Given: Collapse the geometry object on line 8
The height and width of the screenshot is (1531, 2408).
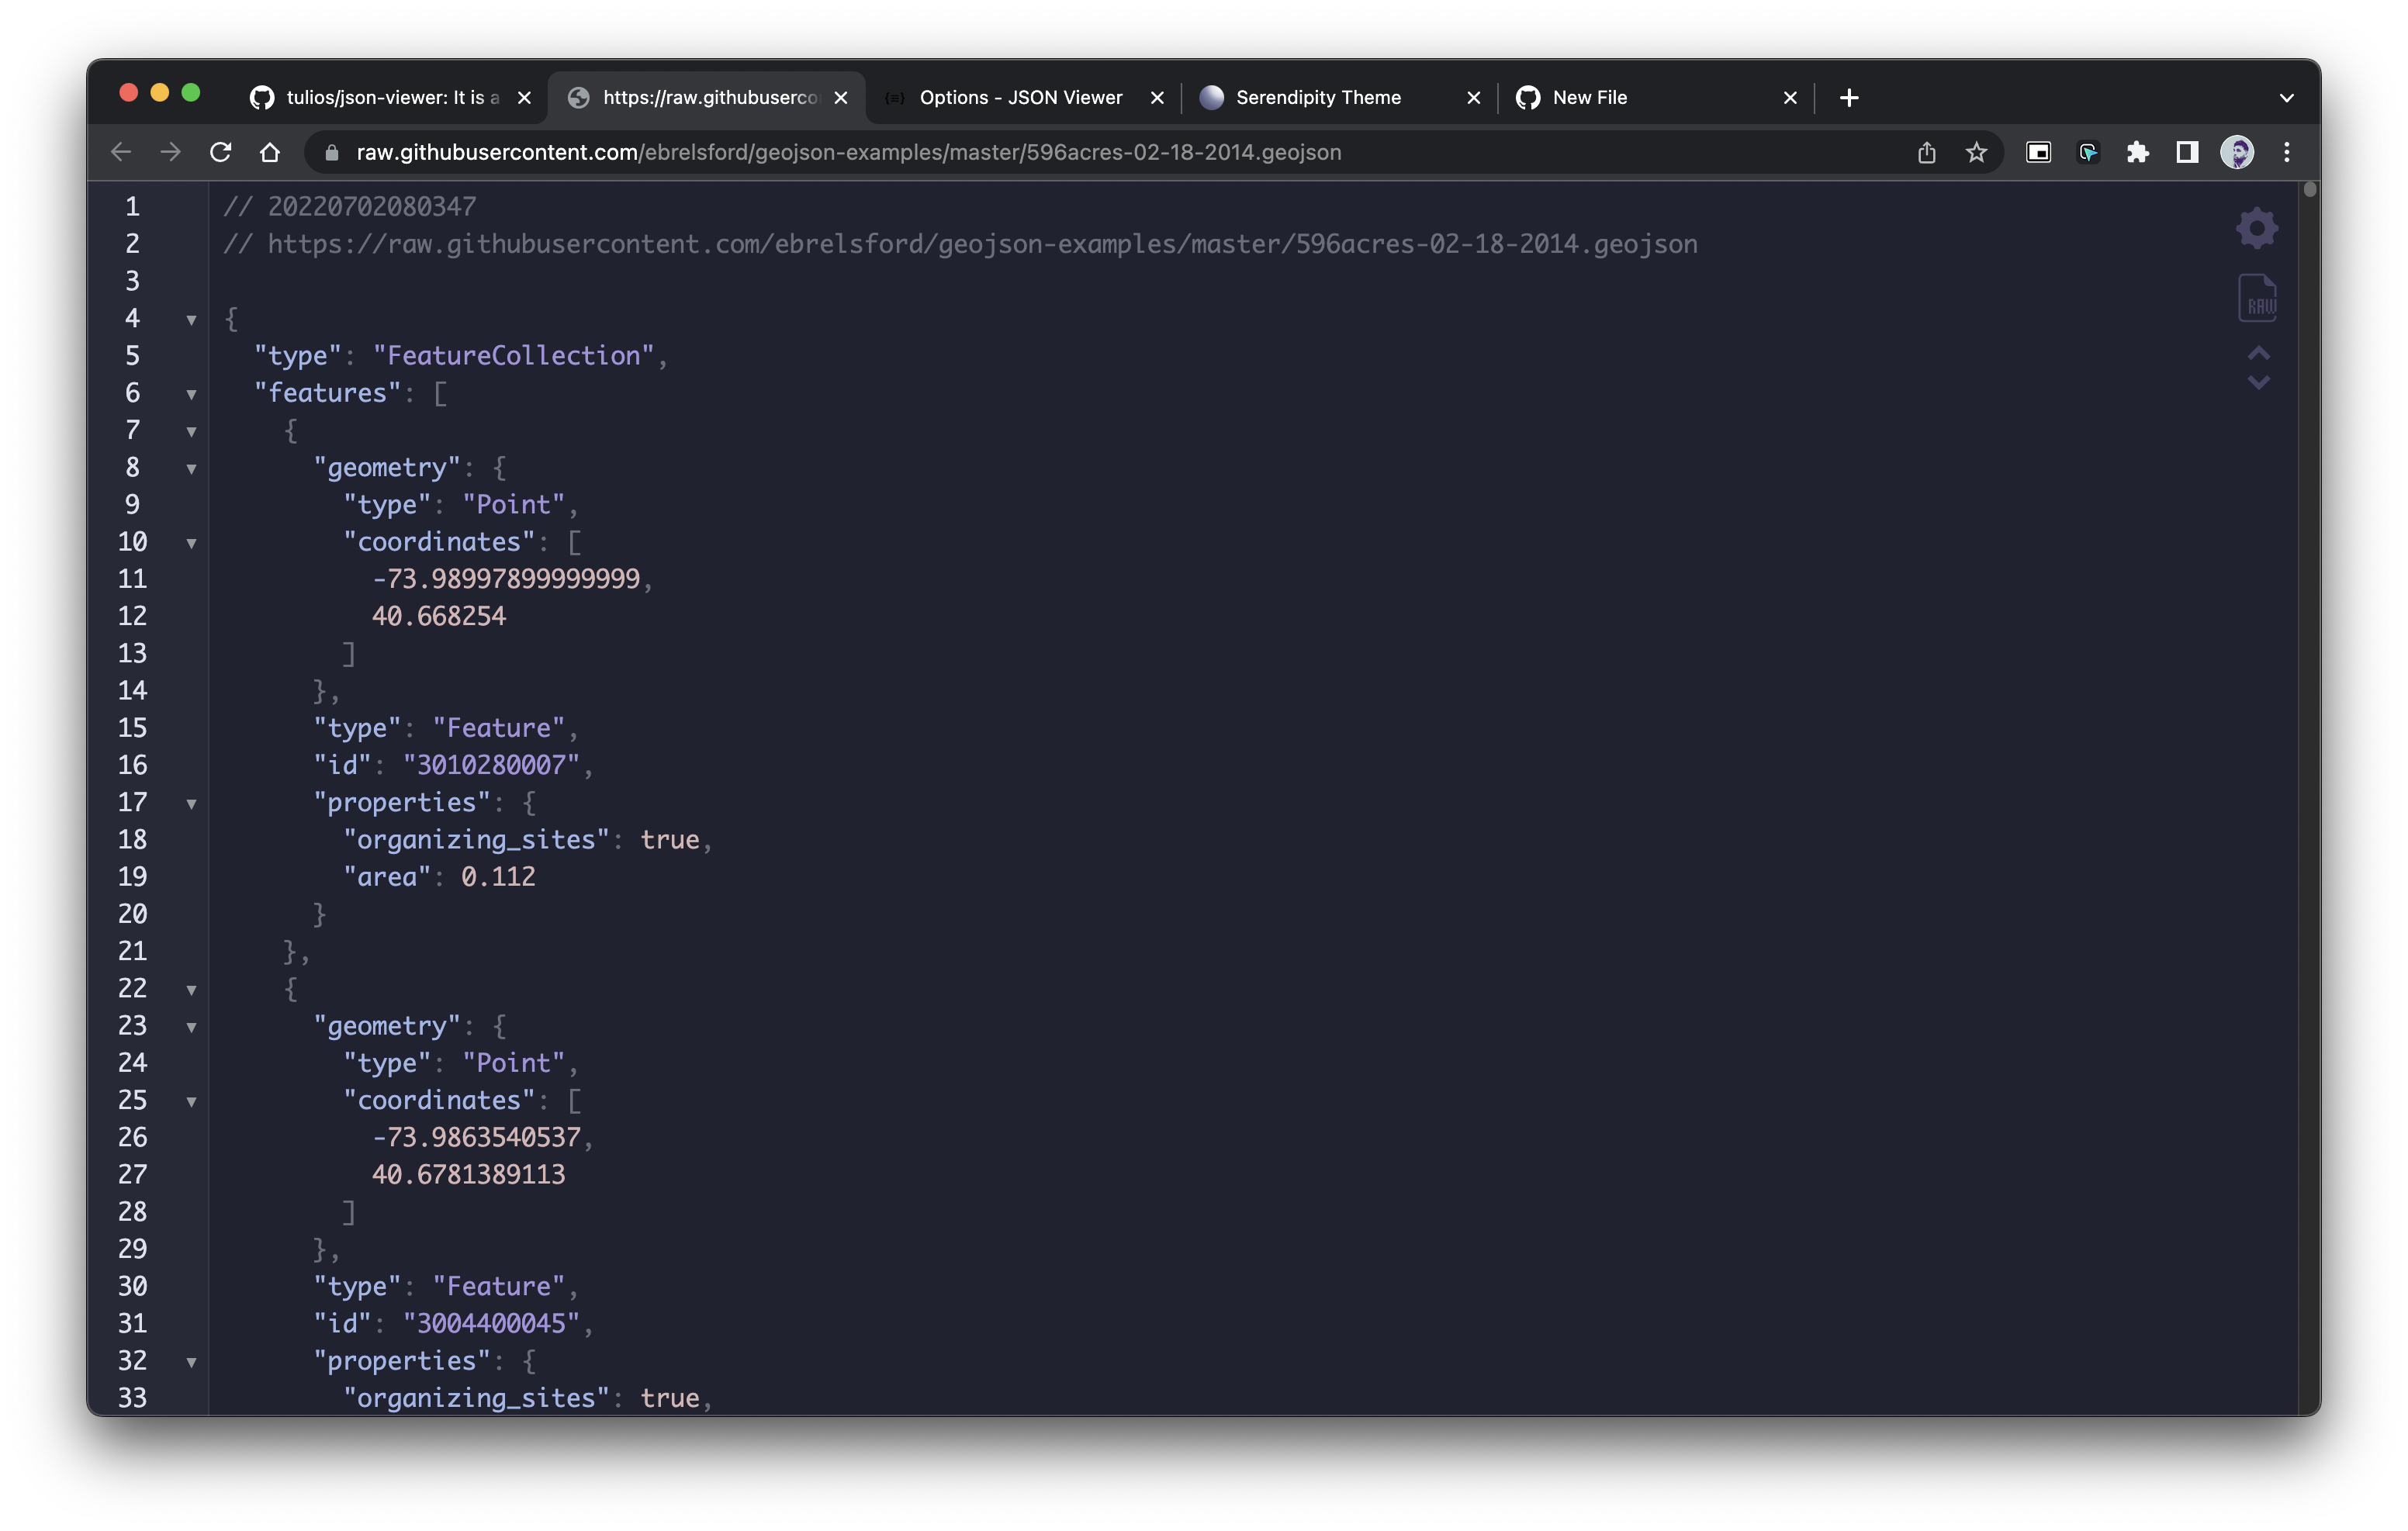Looking at the screenshot, I should pyautogui.click(x=191, y=469).
